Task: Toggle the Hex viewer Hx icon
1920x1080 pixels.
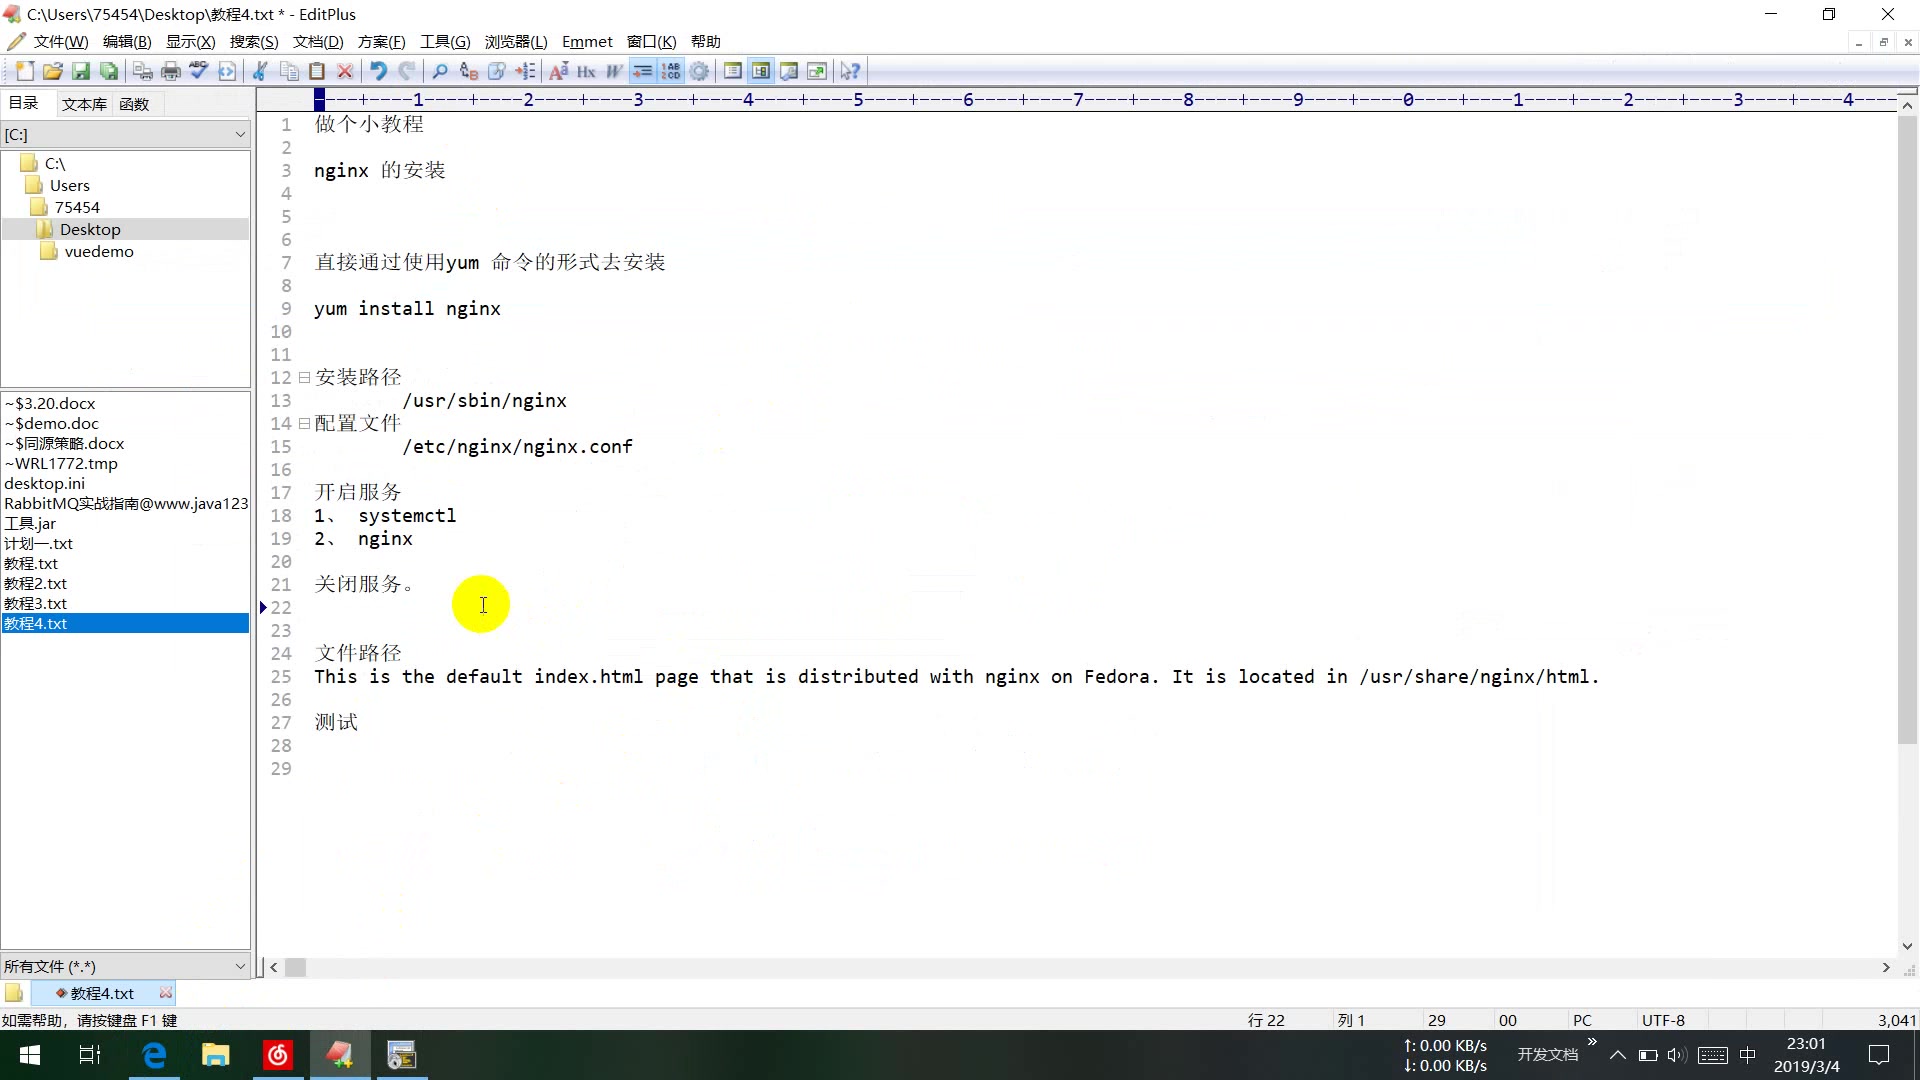Action: pyautogui.click(x=586, y=71)
